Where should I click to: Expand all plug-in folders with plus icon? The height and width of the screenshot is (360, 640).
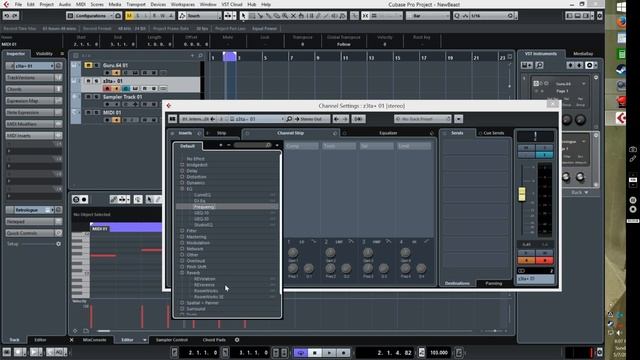[x=221, y=145]
